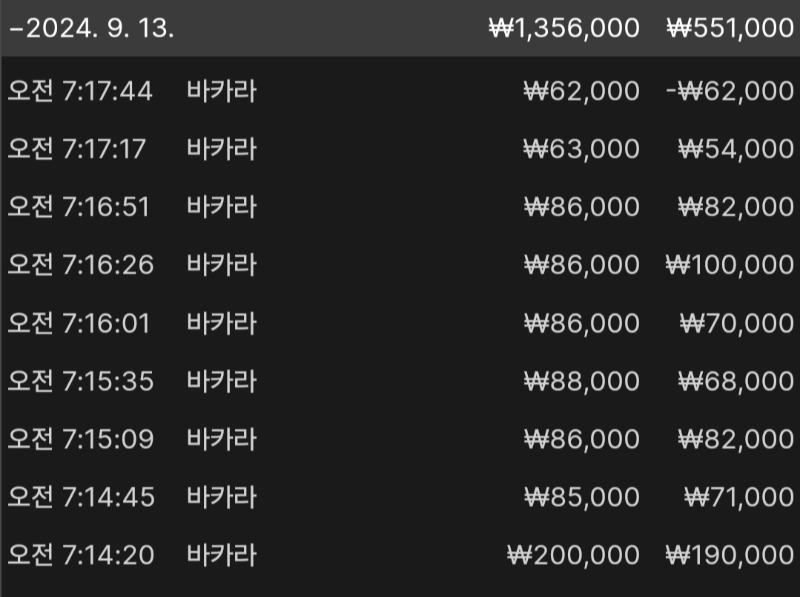The image size is (800, 597).
Task: Click the ₩63,000 bet amount
Action: (582, 149)
